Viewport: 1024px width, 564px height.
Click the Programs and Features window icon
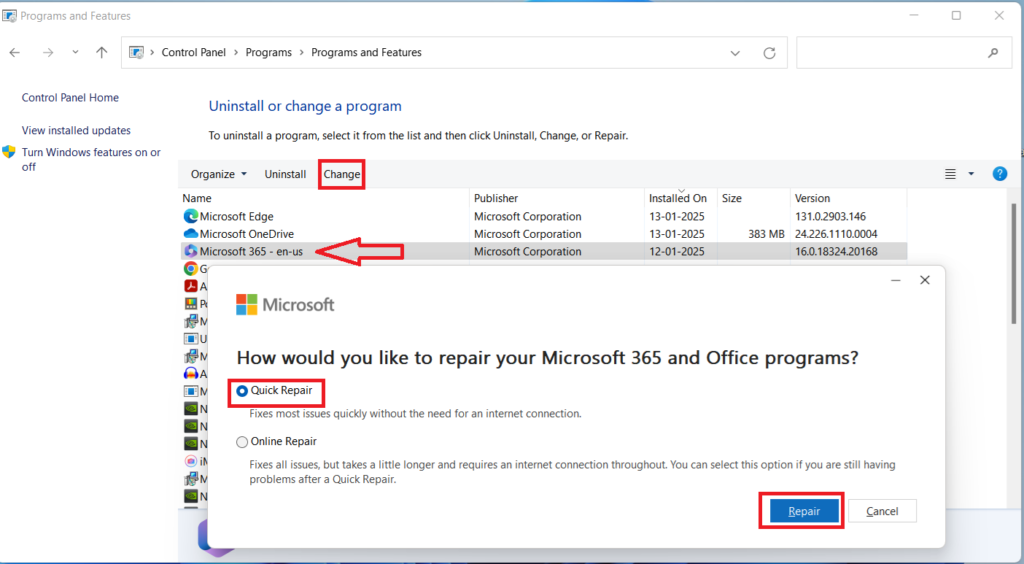[9, 16]
